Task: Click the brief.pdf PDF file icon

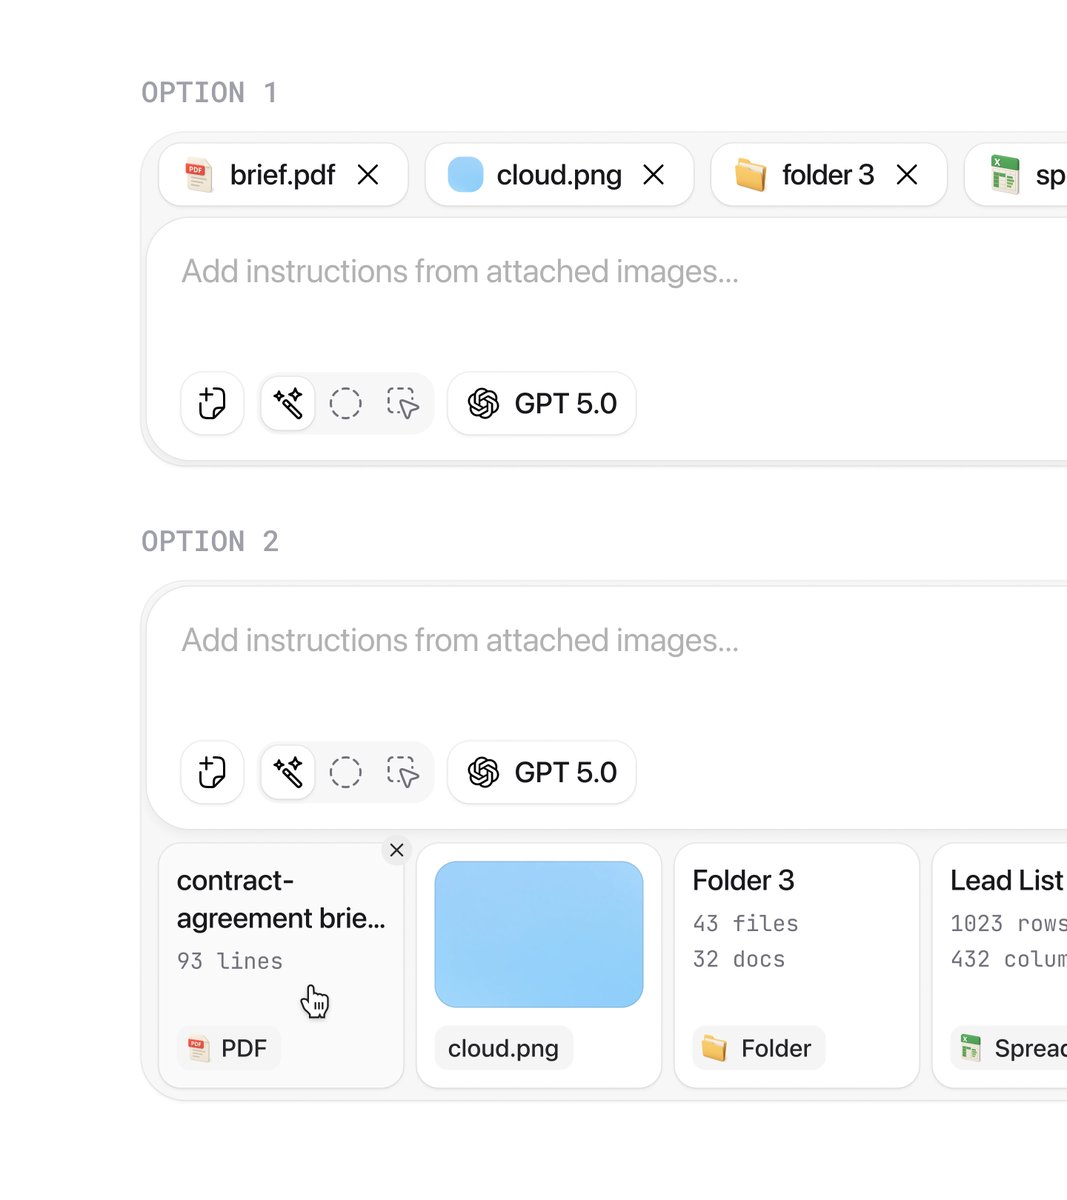Action: pos(199,175)
